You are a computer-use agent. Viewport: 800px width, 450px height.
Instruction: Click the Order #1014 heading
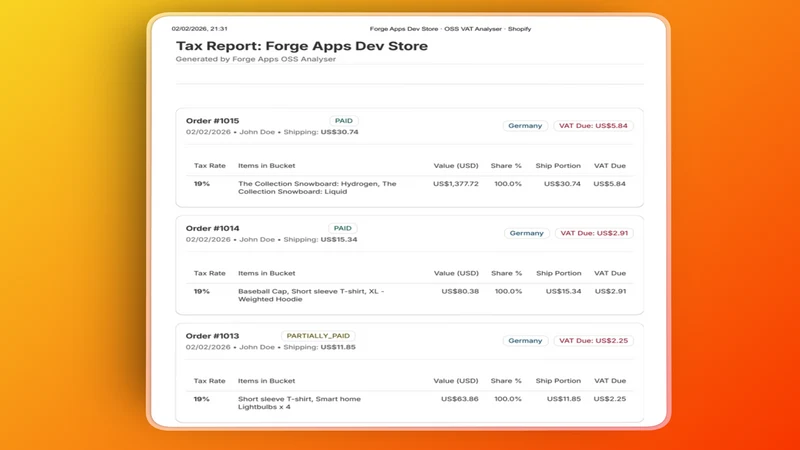click(212, 229)
